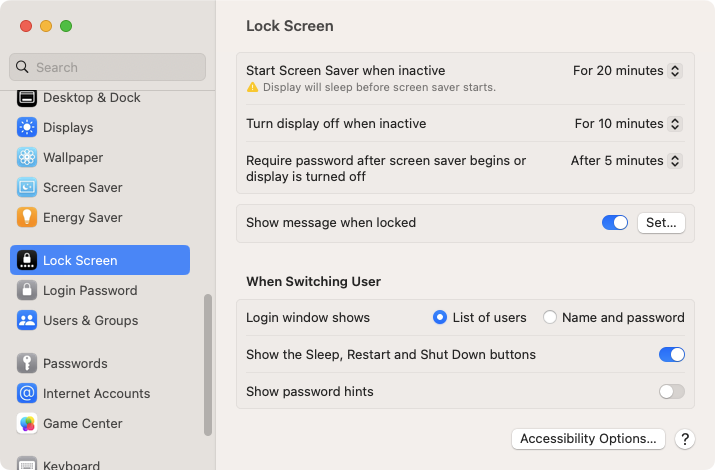The image size is (715, 470).
Task: Click the Set... lock message button
Action: (x=661, y=222)
